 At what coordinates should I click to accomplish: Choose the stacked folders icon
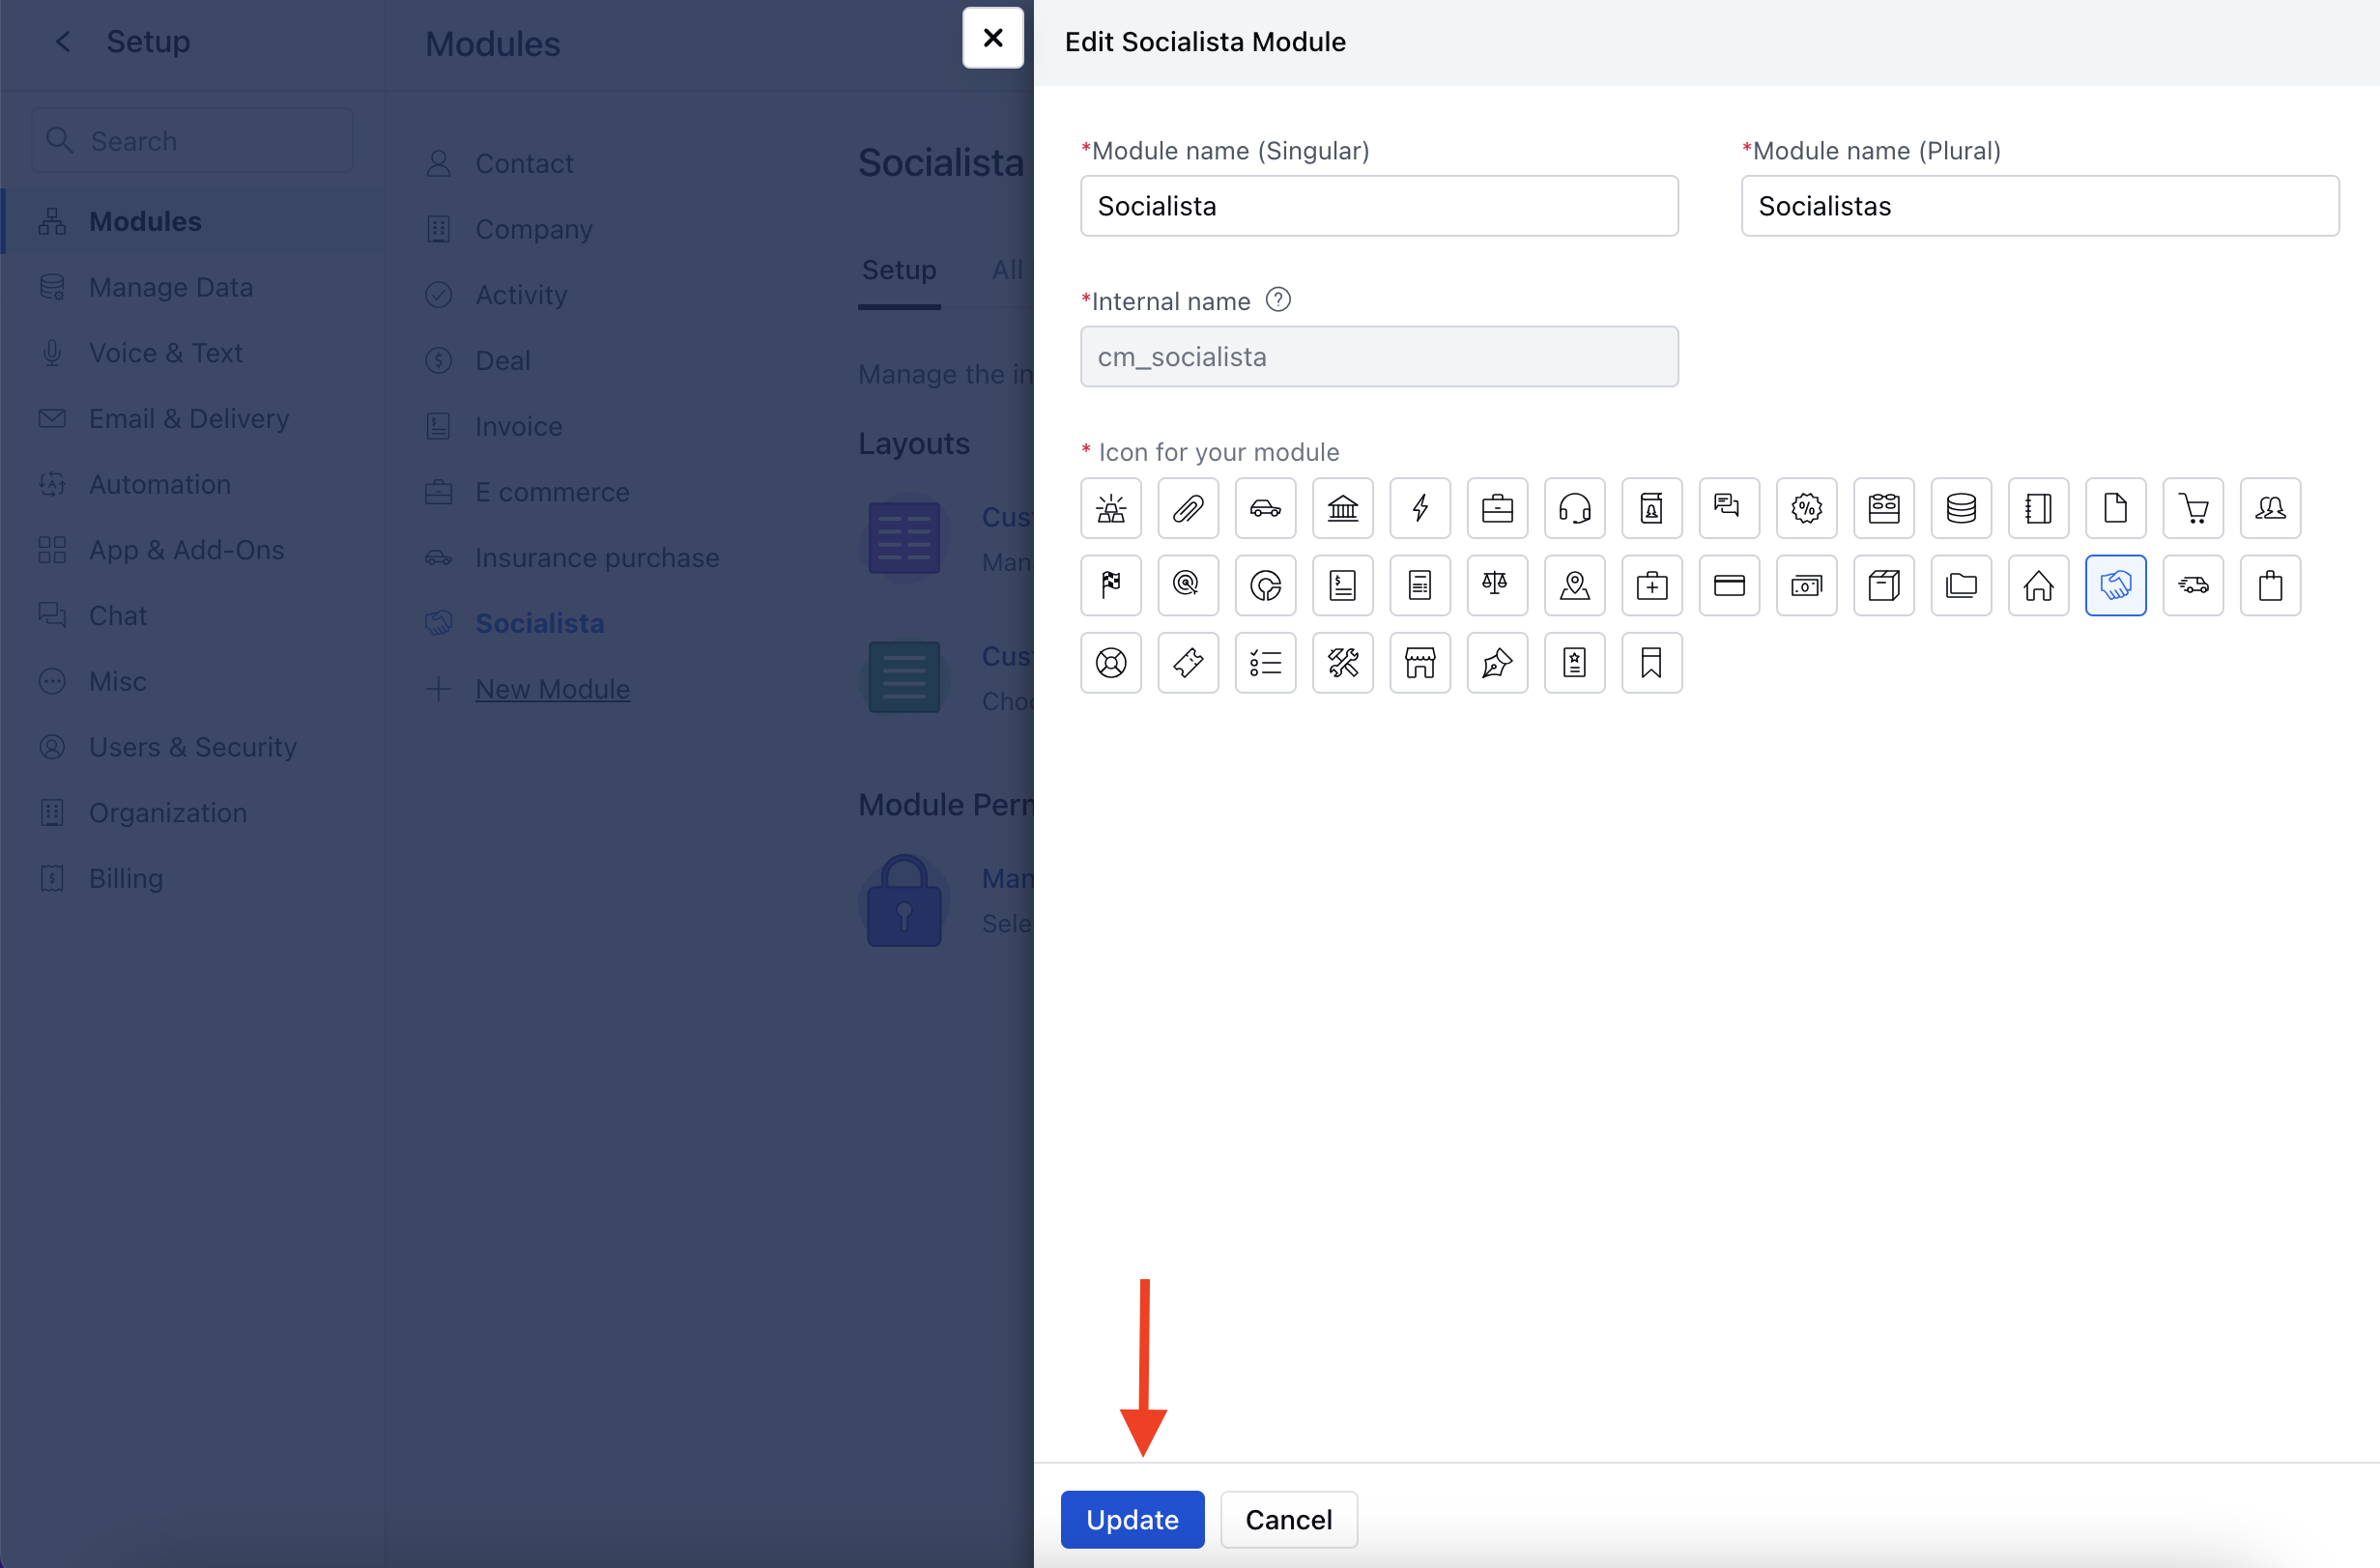coord(1961,585)
